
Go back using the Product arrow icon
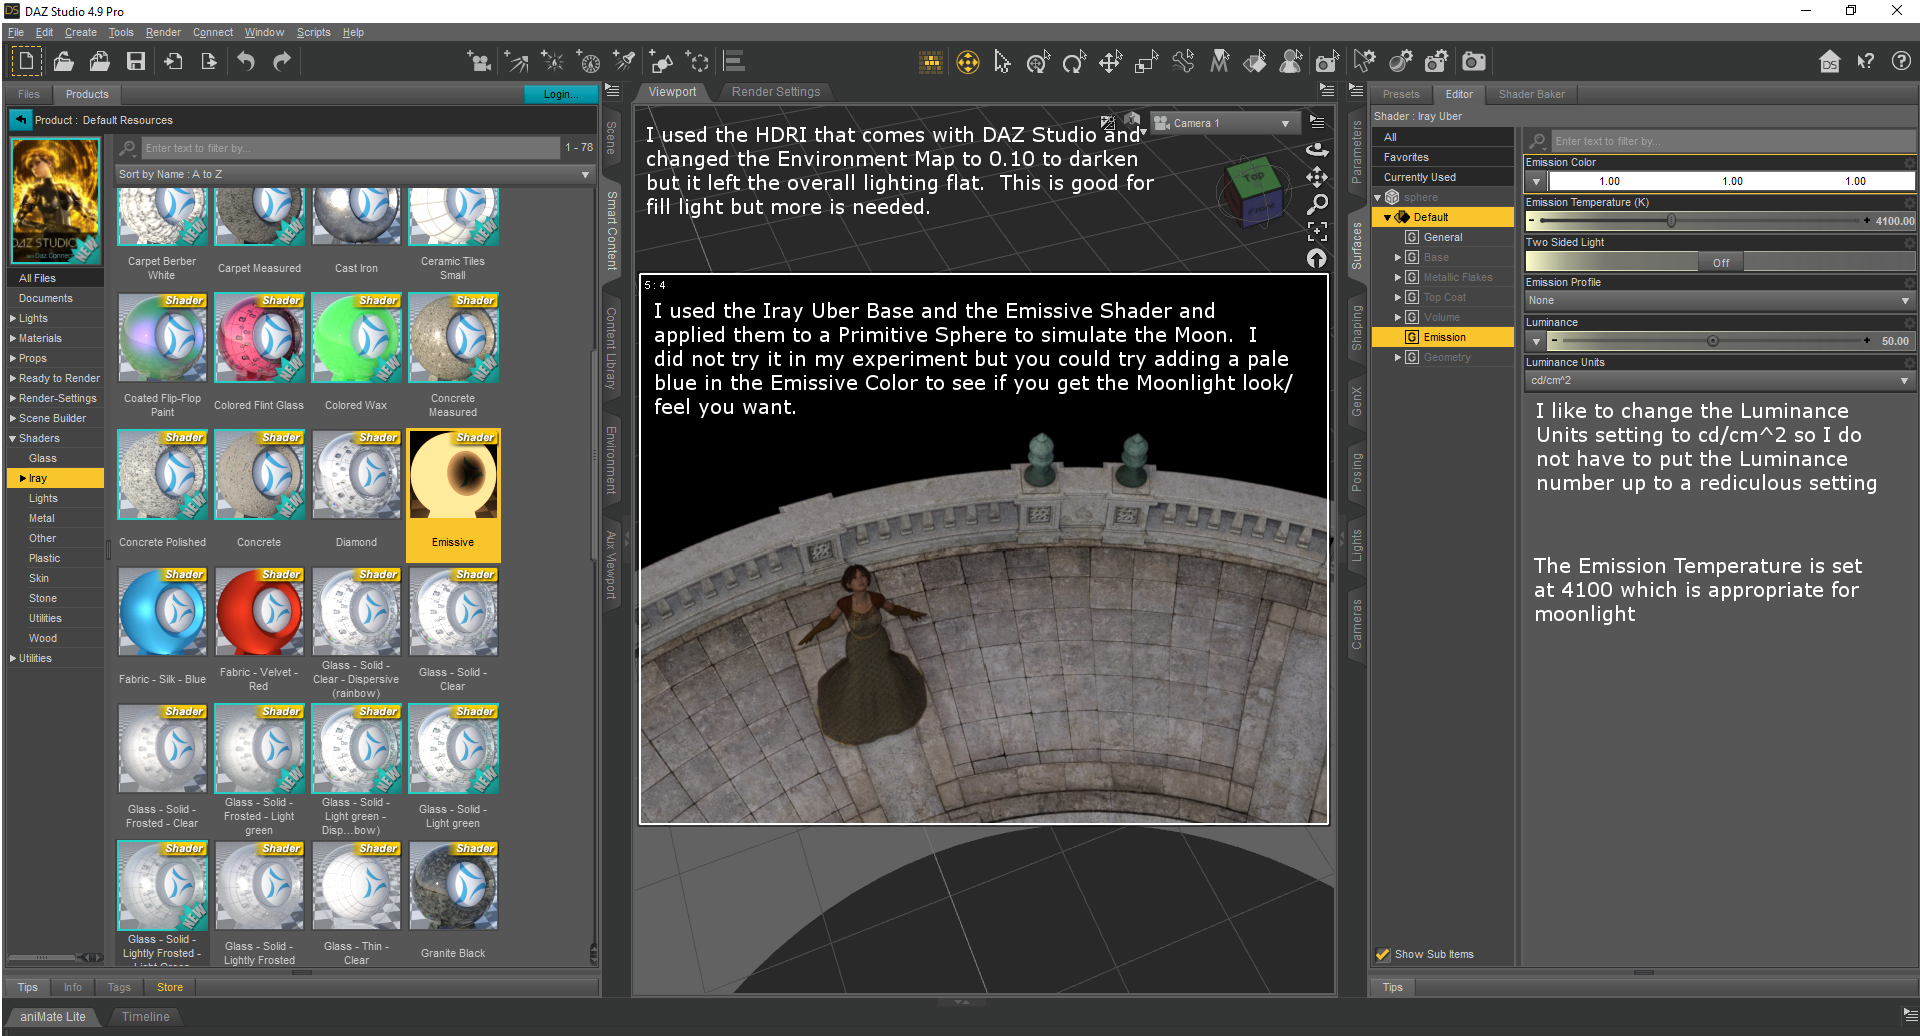point(21,120)
